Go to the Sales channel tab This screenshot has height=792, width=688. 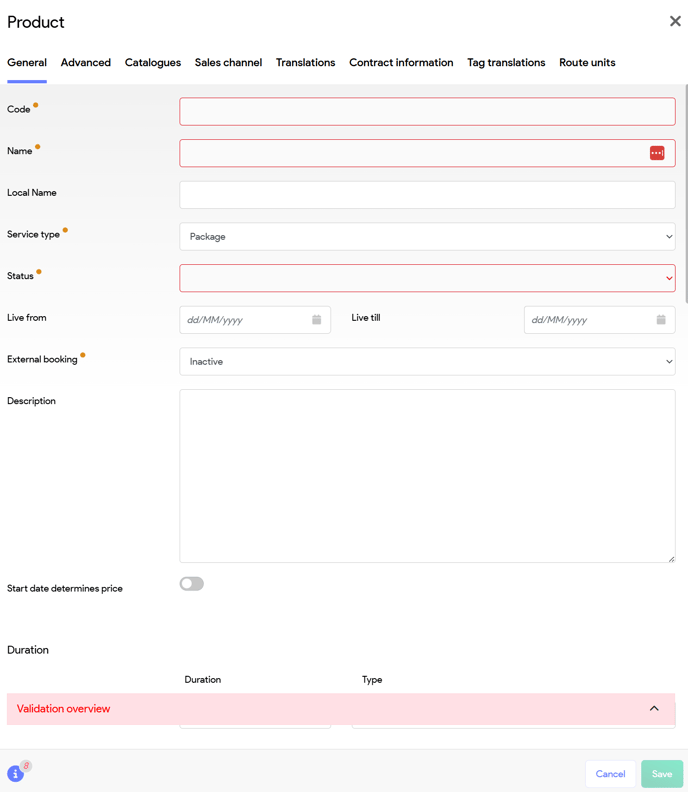(228, 63)
